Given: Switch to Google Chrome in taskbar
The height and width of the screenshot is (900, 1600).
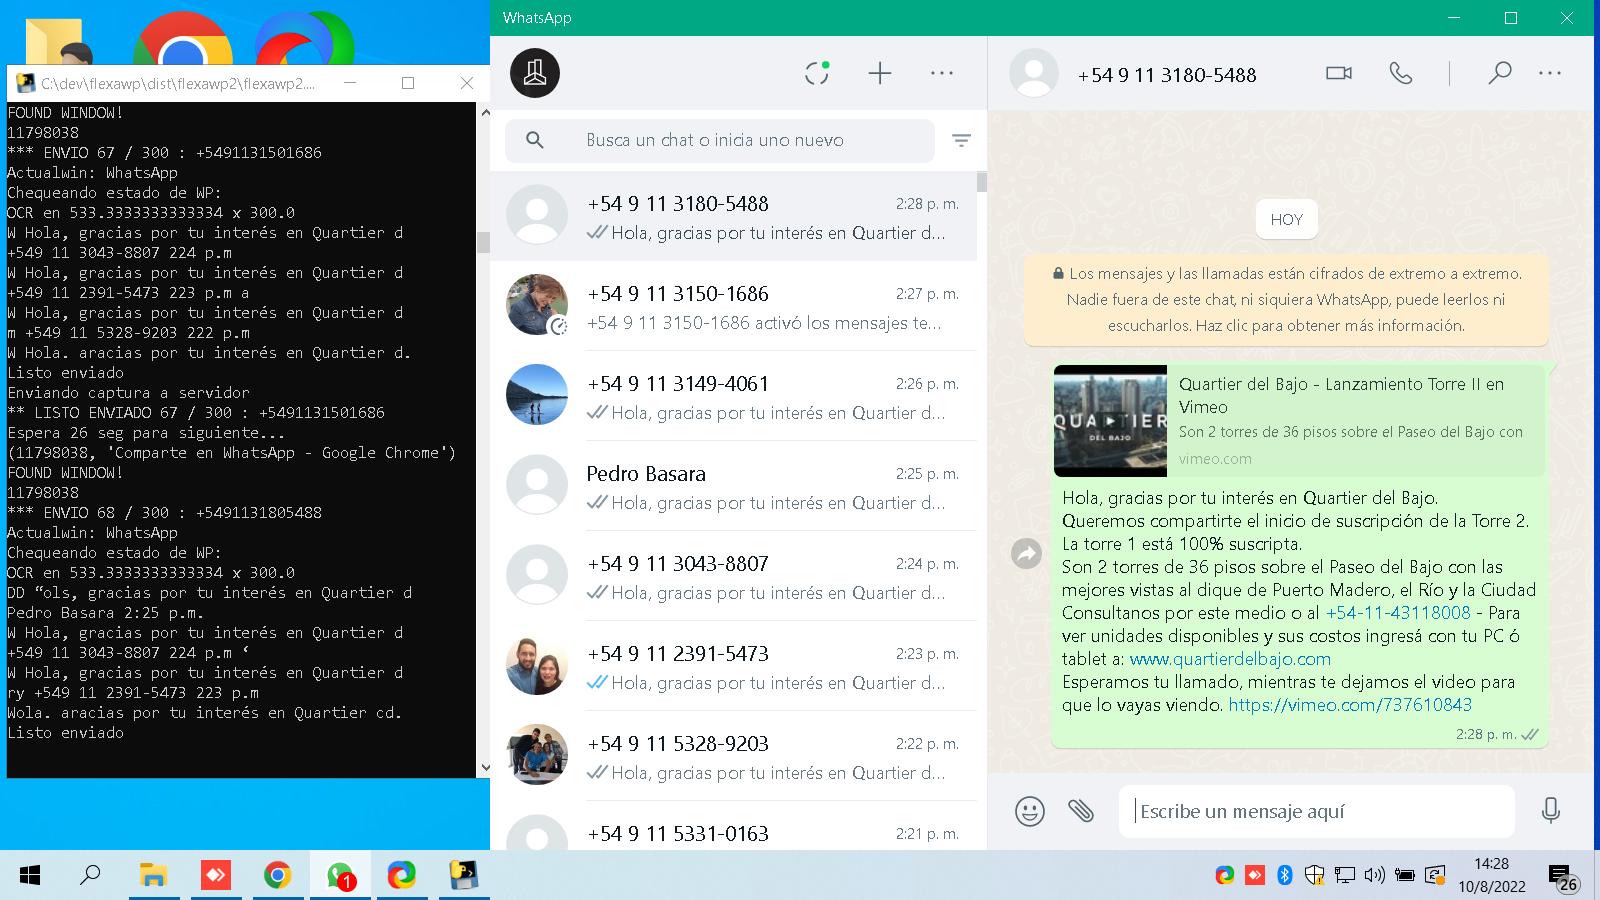Looking at the screenshot, I should click(277, 876).
